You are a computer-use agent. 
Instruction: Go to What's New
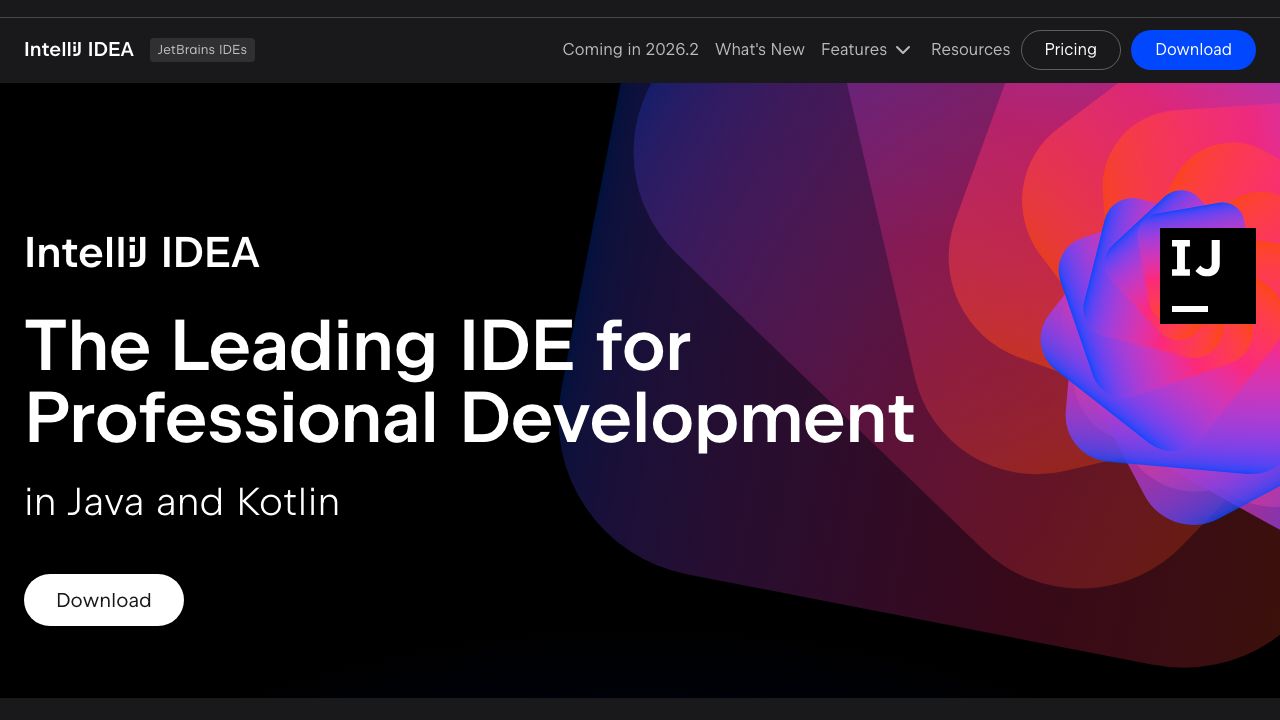[x=760, y=50]
